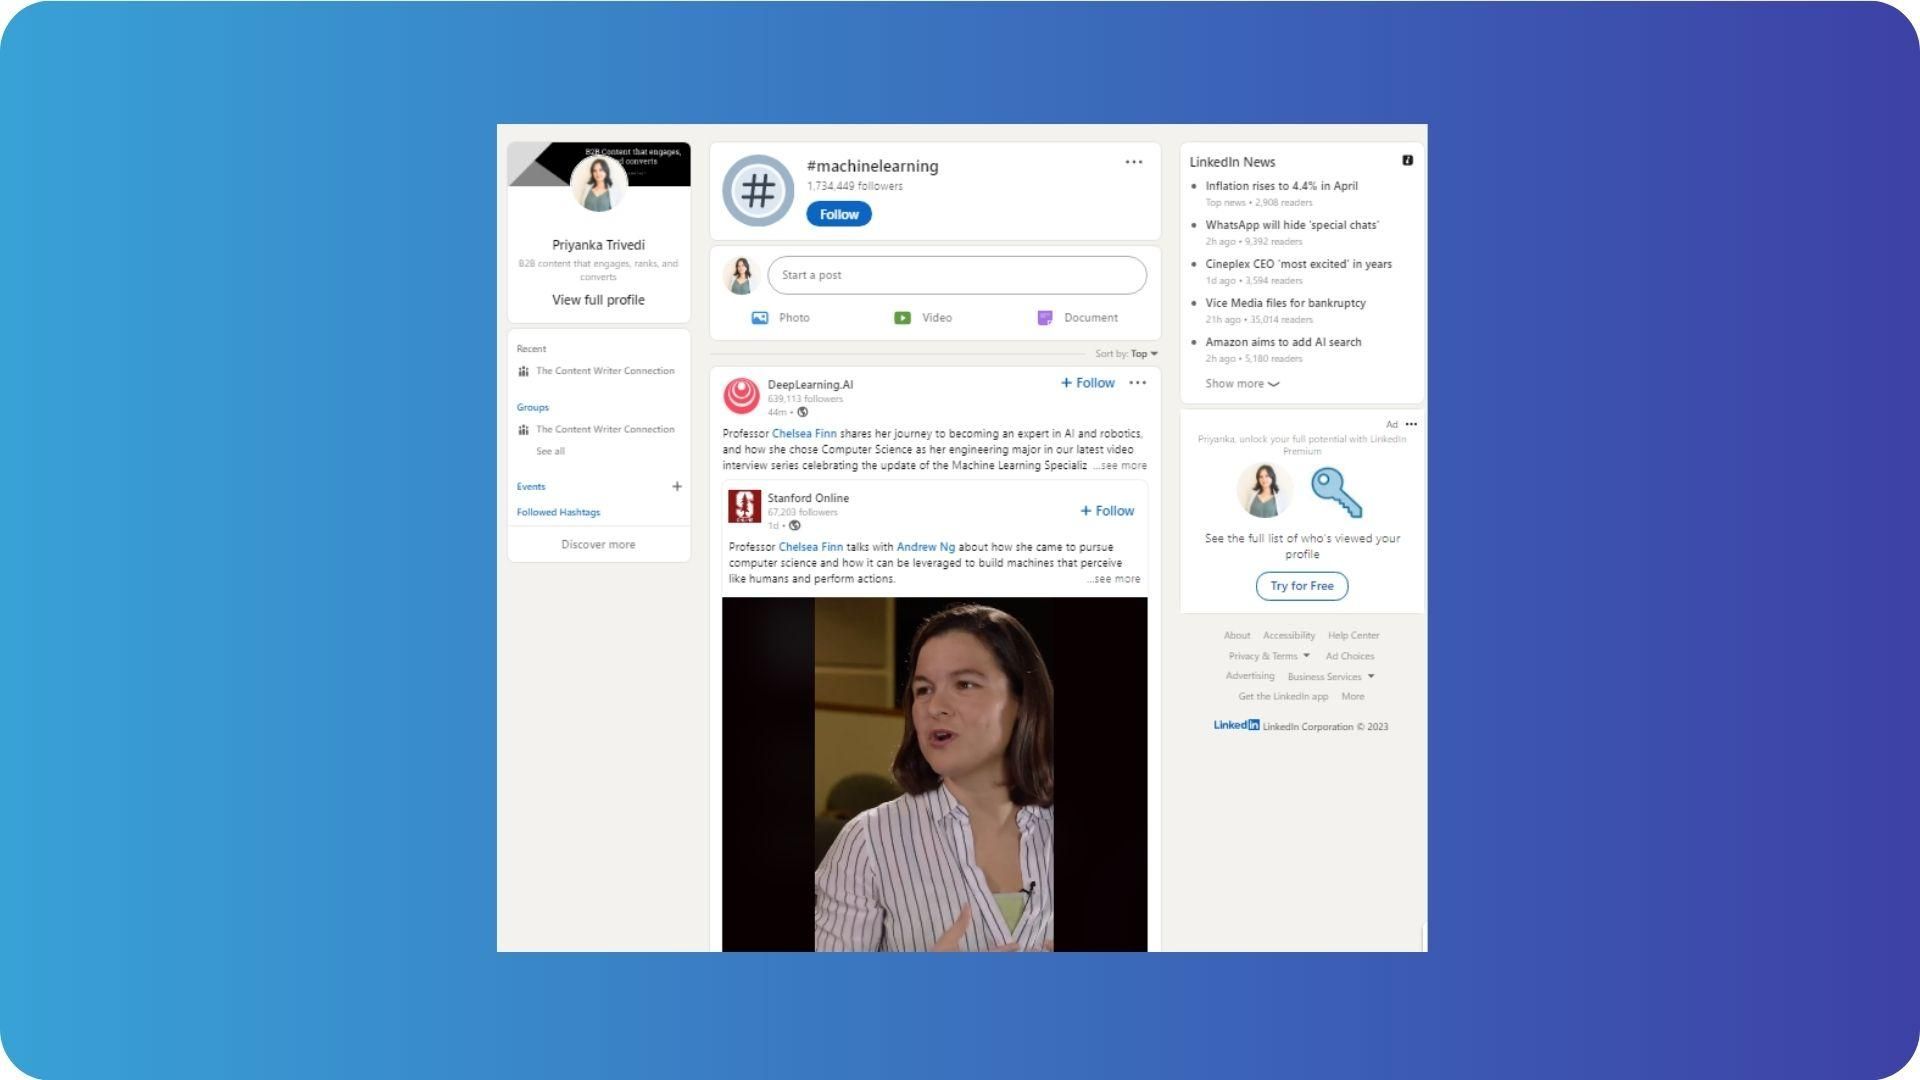This screenshot has width=1920, height=1080.
Task: Expand DeepLearning.AI post with see more
Action: point(1120,466)
